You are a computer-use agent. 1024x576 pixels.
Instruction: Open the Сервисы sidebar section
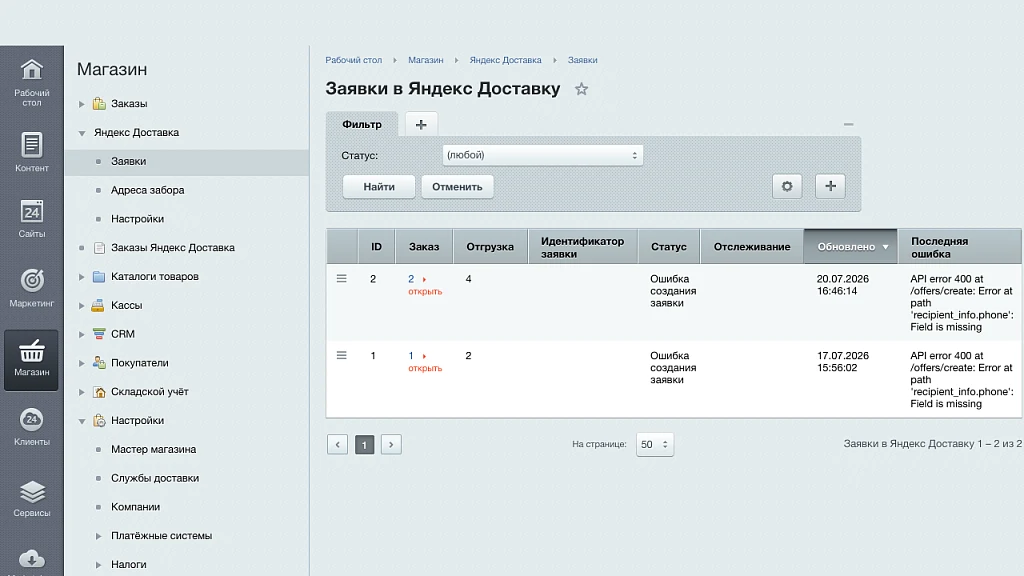[31, 498]
